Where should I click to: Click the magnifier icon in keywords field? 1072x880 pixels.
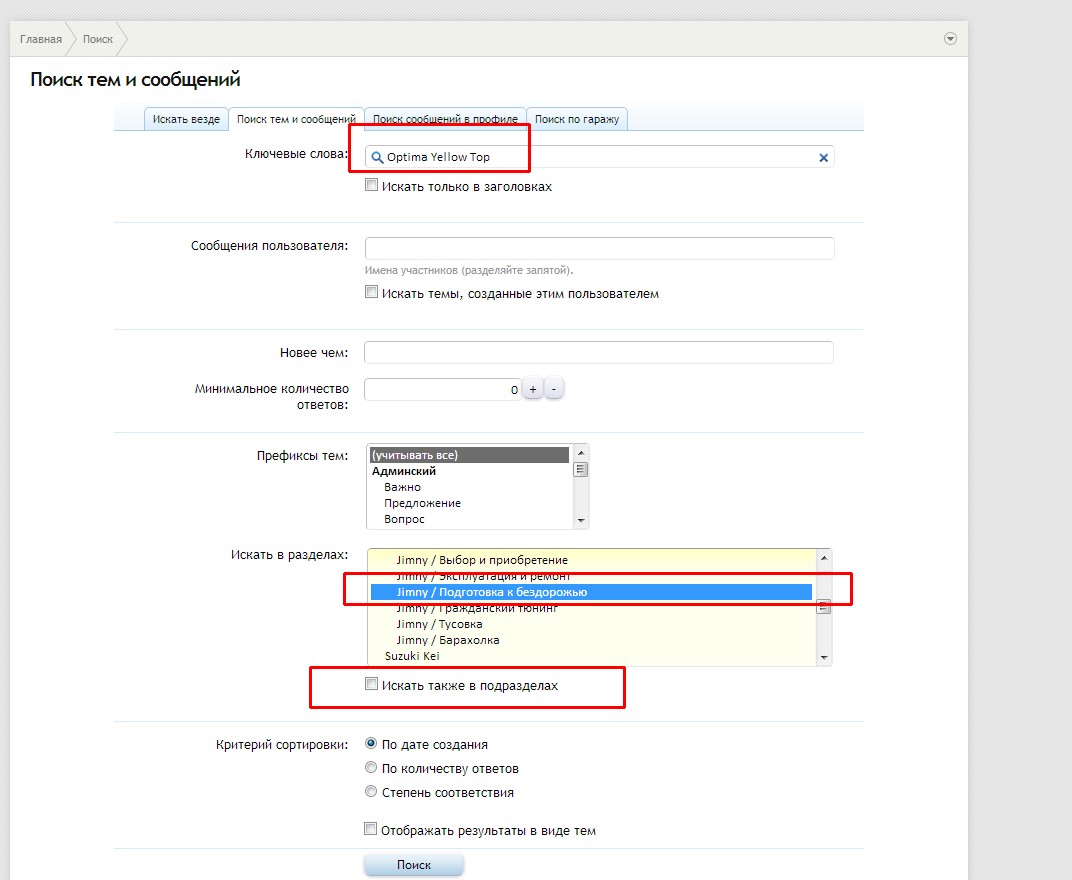[x=377, y=157]
